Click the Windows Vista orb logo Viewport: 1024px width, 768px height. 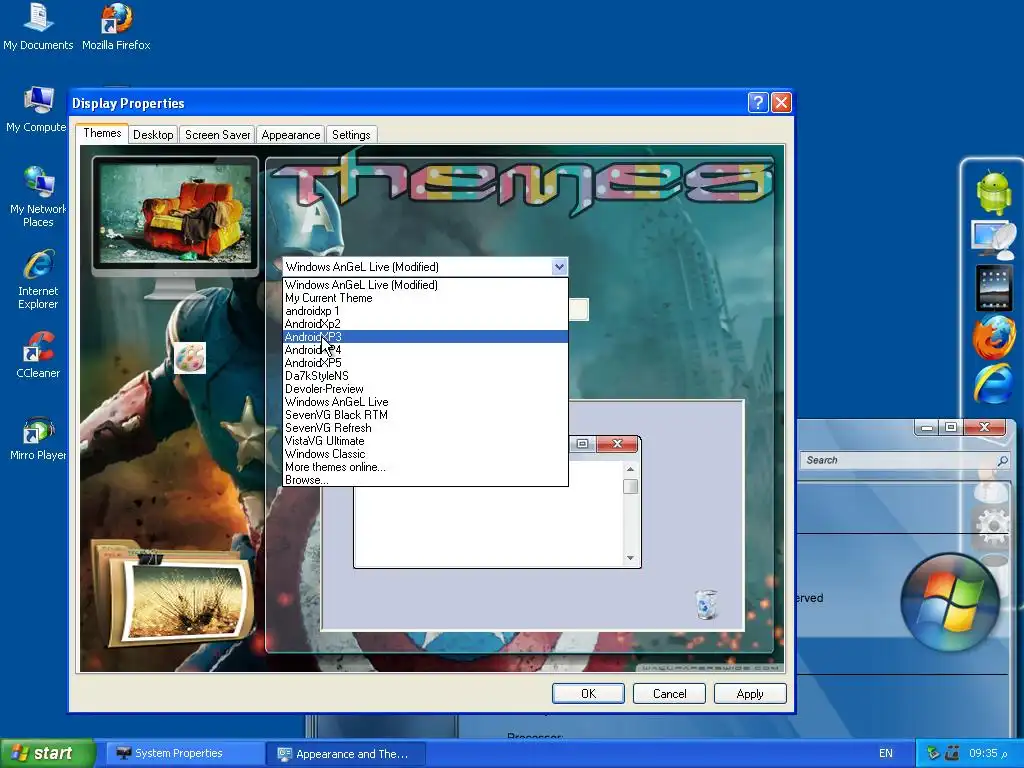coord(950,602)
